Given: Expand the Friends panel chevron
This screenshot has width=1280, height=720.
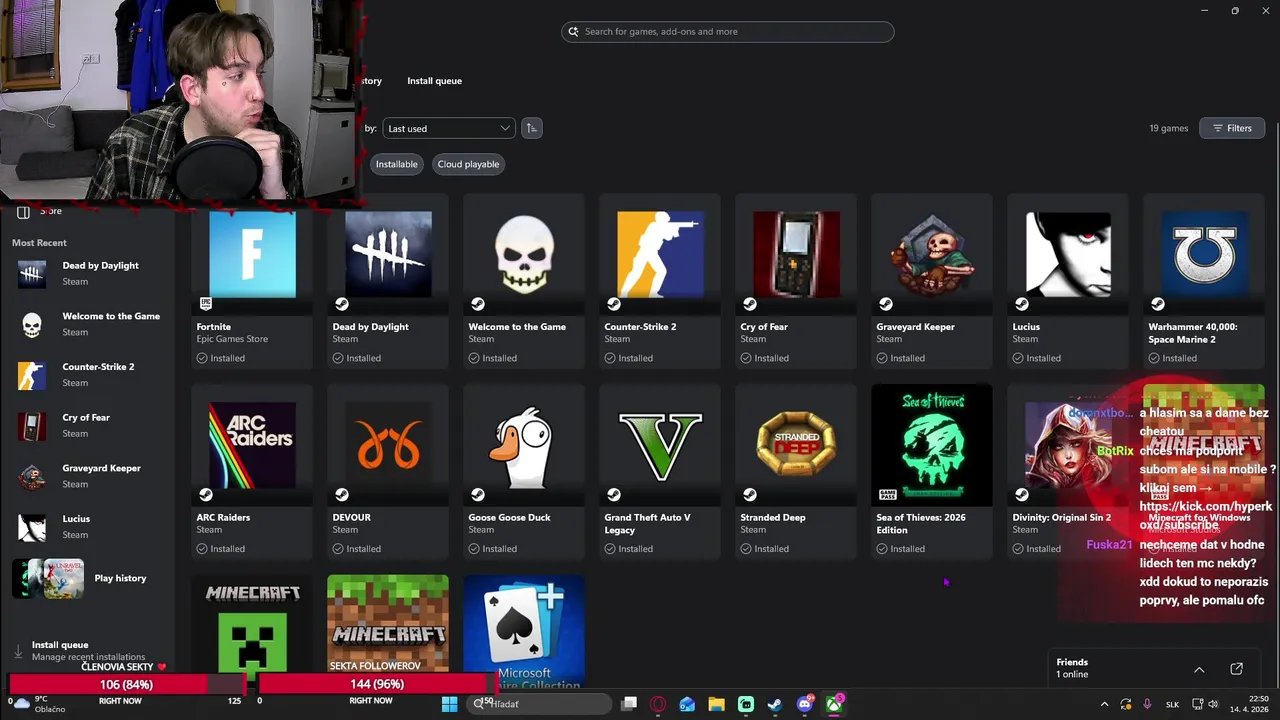Looking at the screenshot, I should click(1199, 669).
